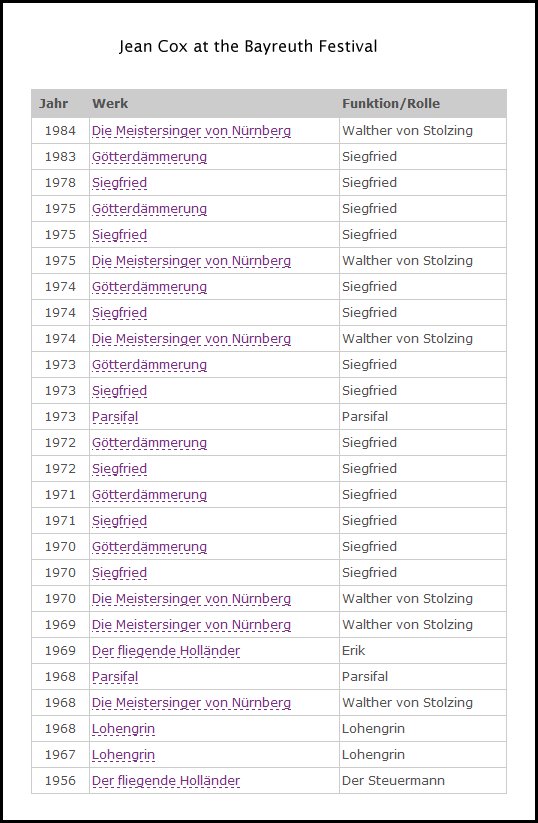Open the 1970 Die Meistersinger von Nürnberg link
538x823 pixels.
[191, 599]
